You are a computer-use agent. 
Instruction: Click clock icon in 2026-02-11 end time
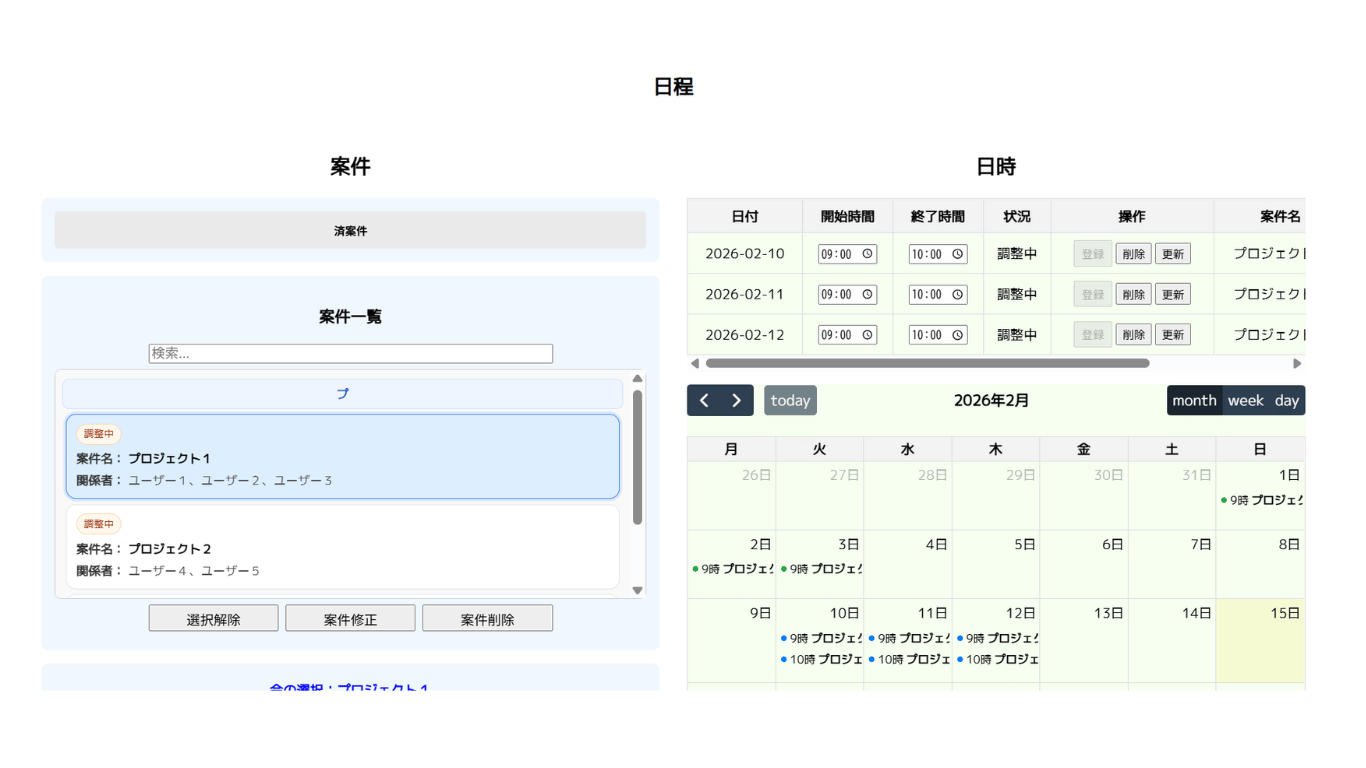click(x=958, y=295)
